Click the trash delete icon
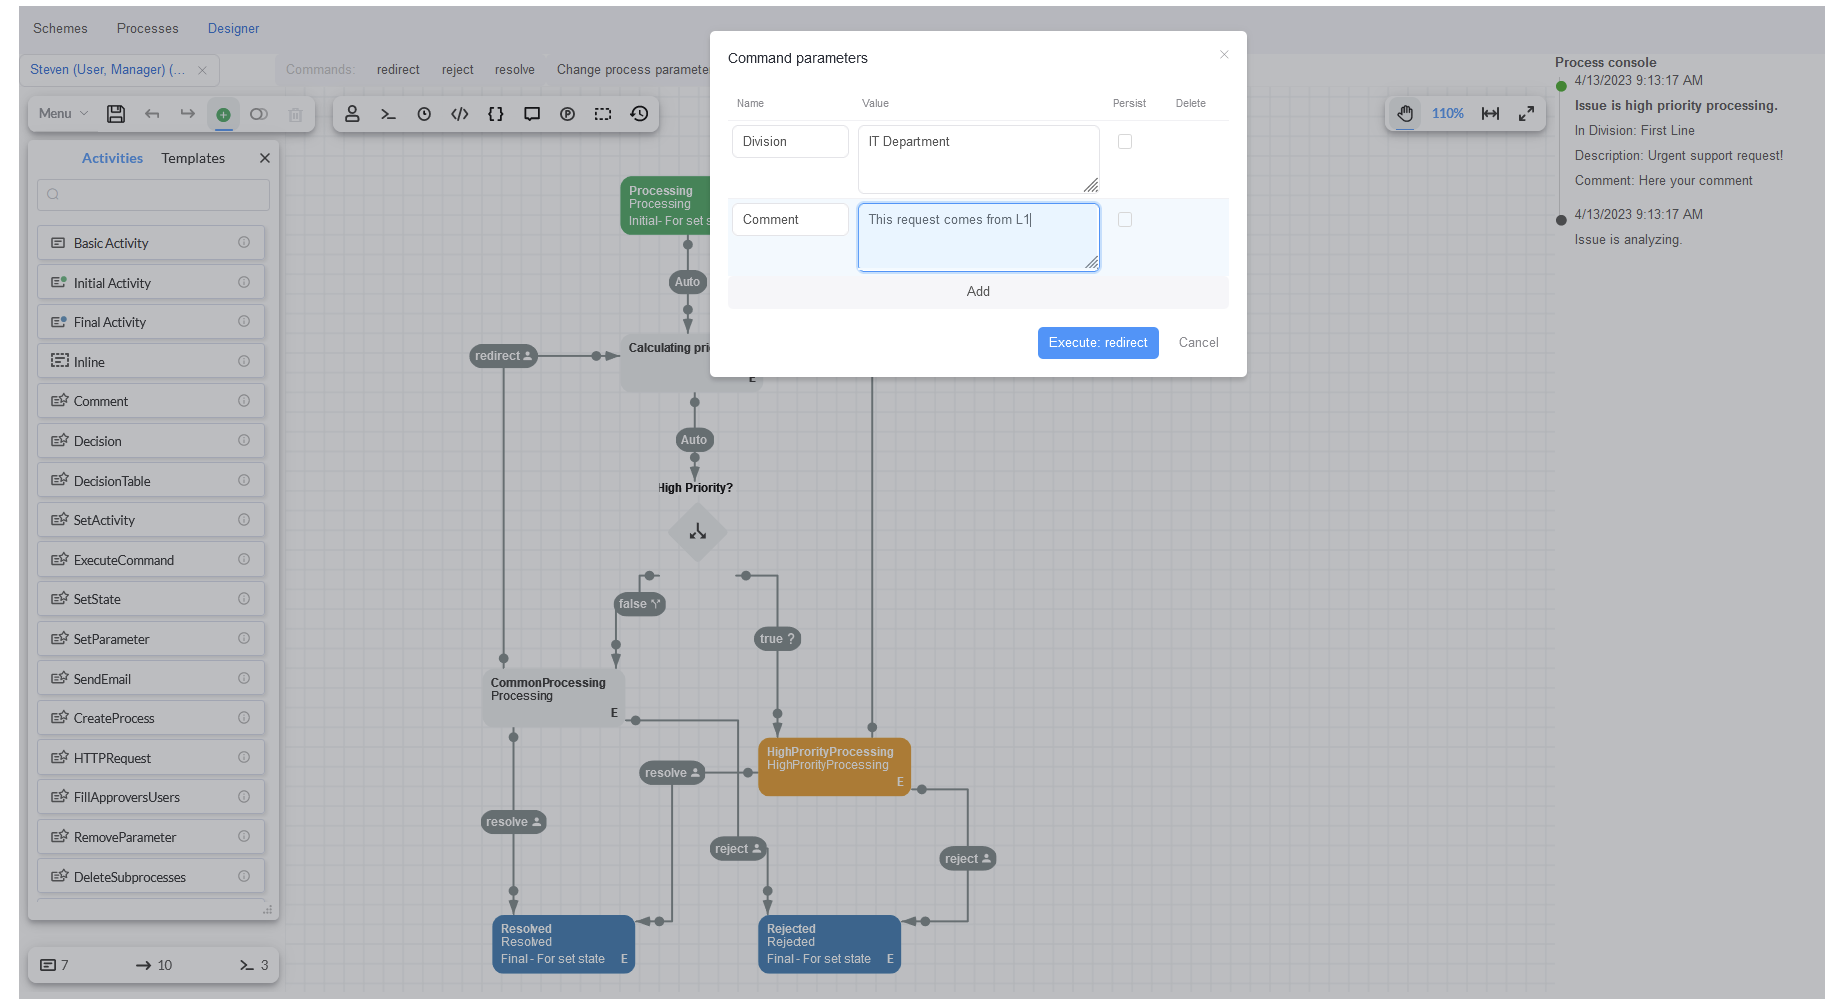This screenshot has width=1844, height=1006. [295, 114]
